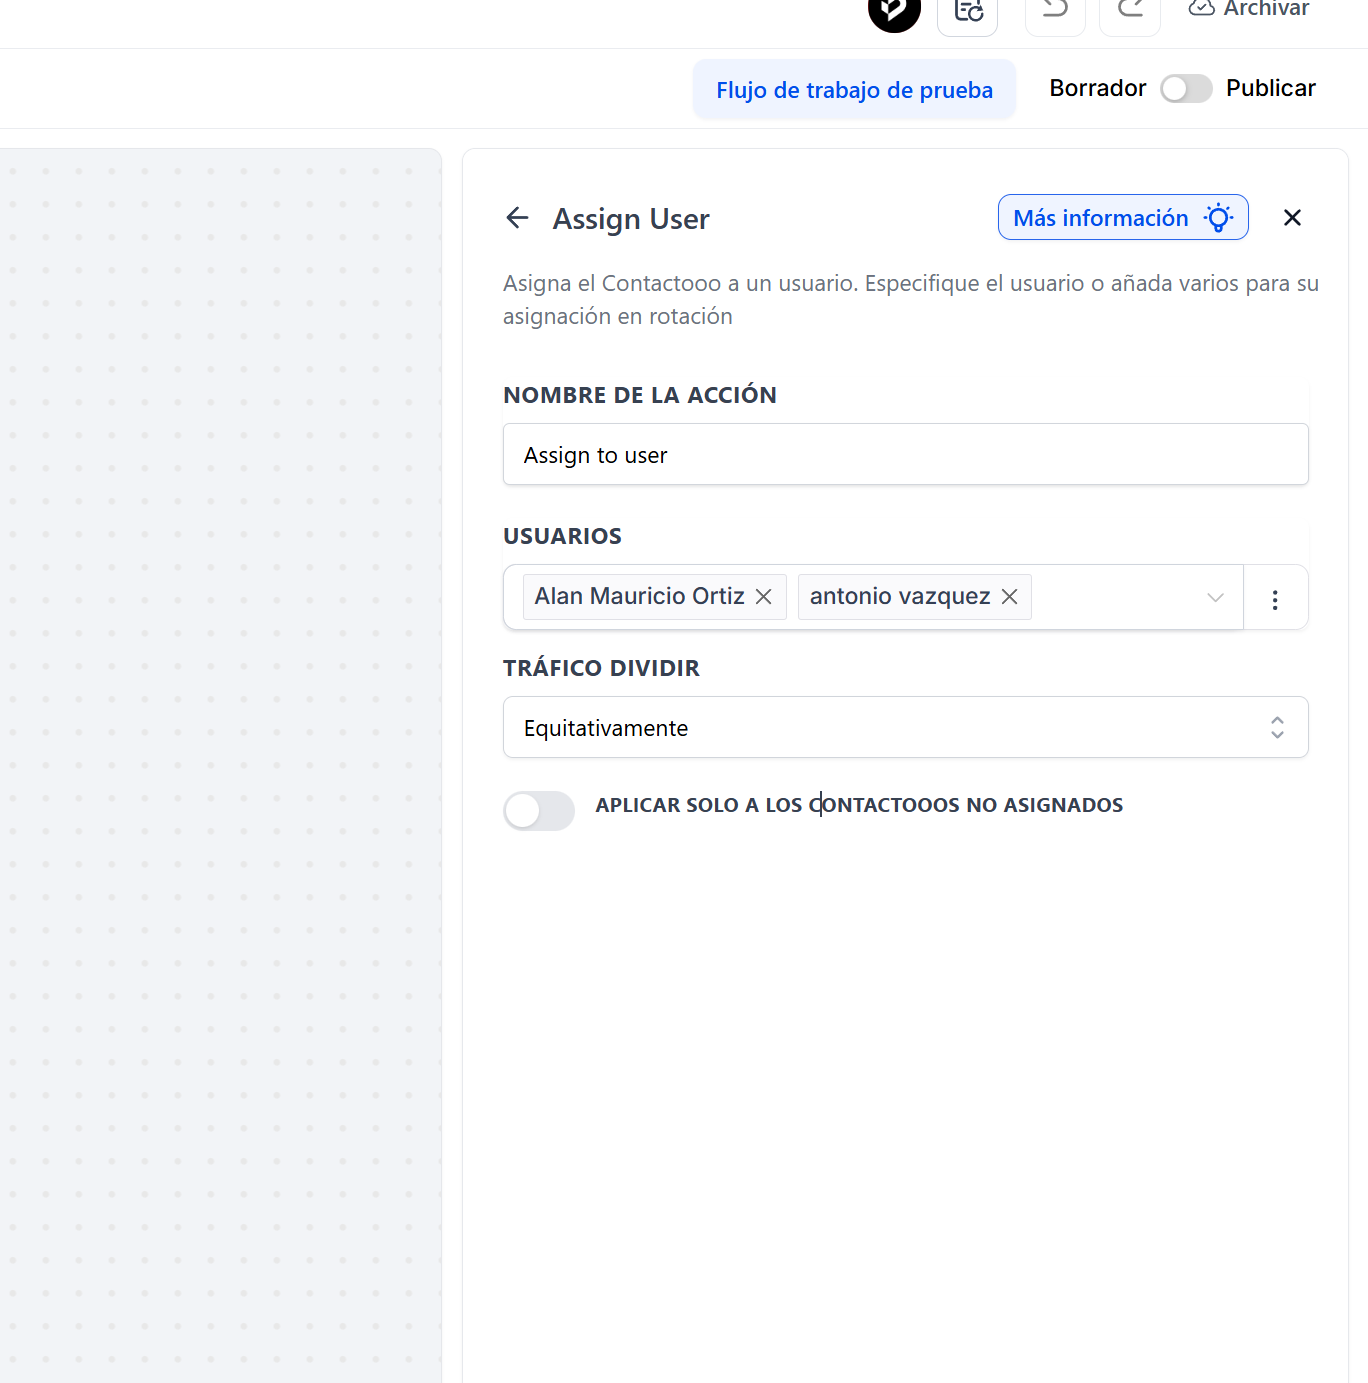Click the black logo icon in top toolbar
The height and width of the screenshot is (1383, 1368).
click(x=893, y=12)
